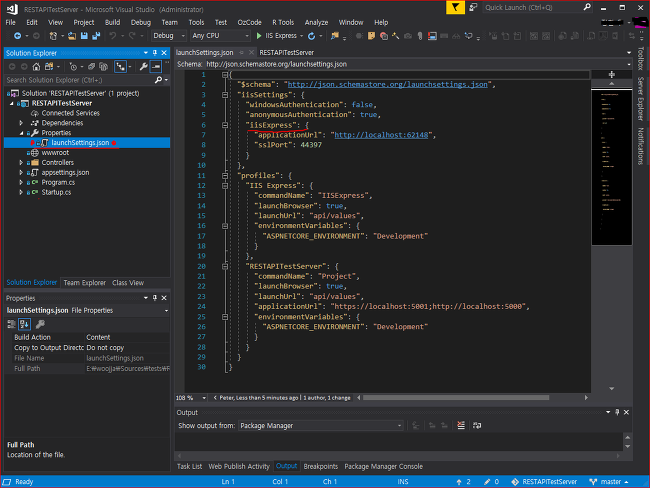650x488 pixels.
Task: Collapse the Properties folder node in Solution Explorer
Action: (x=21, y=133)
